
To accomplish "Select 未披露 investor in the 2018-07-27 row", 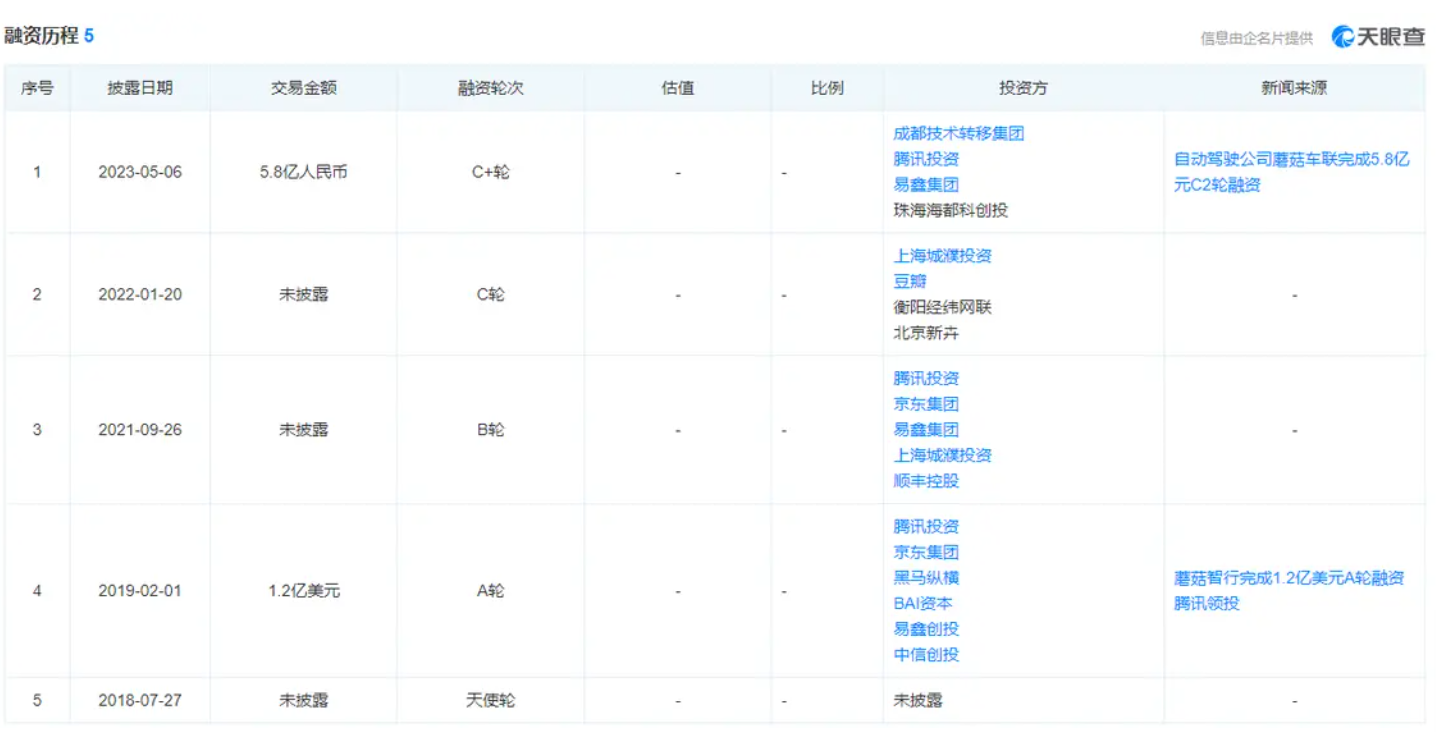I will point(918,701).
